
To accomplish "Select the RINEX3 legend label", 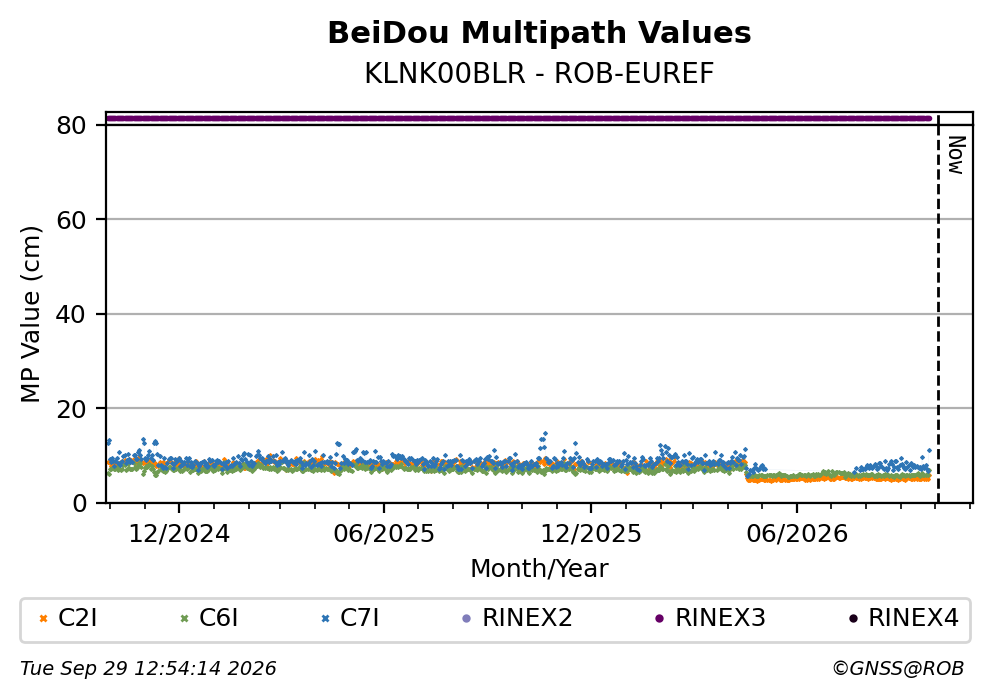I will (x=720, y=618).
